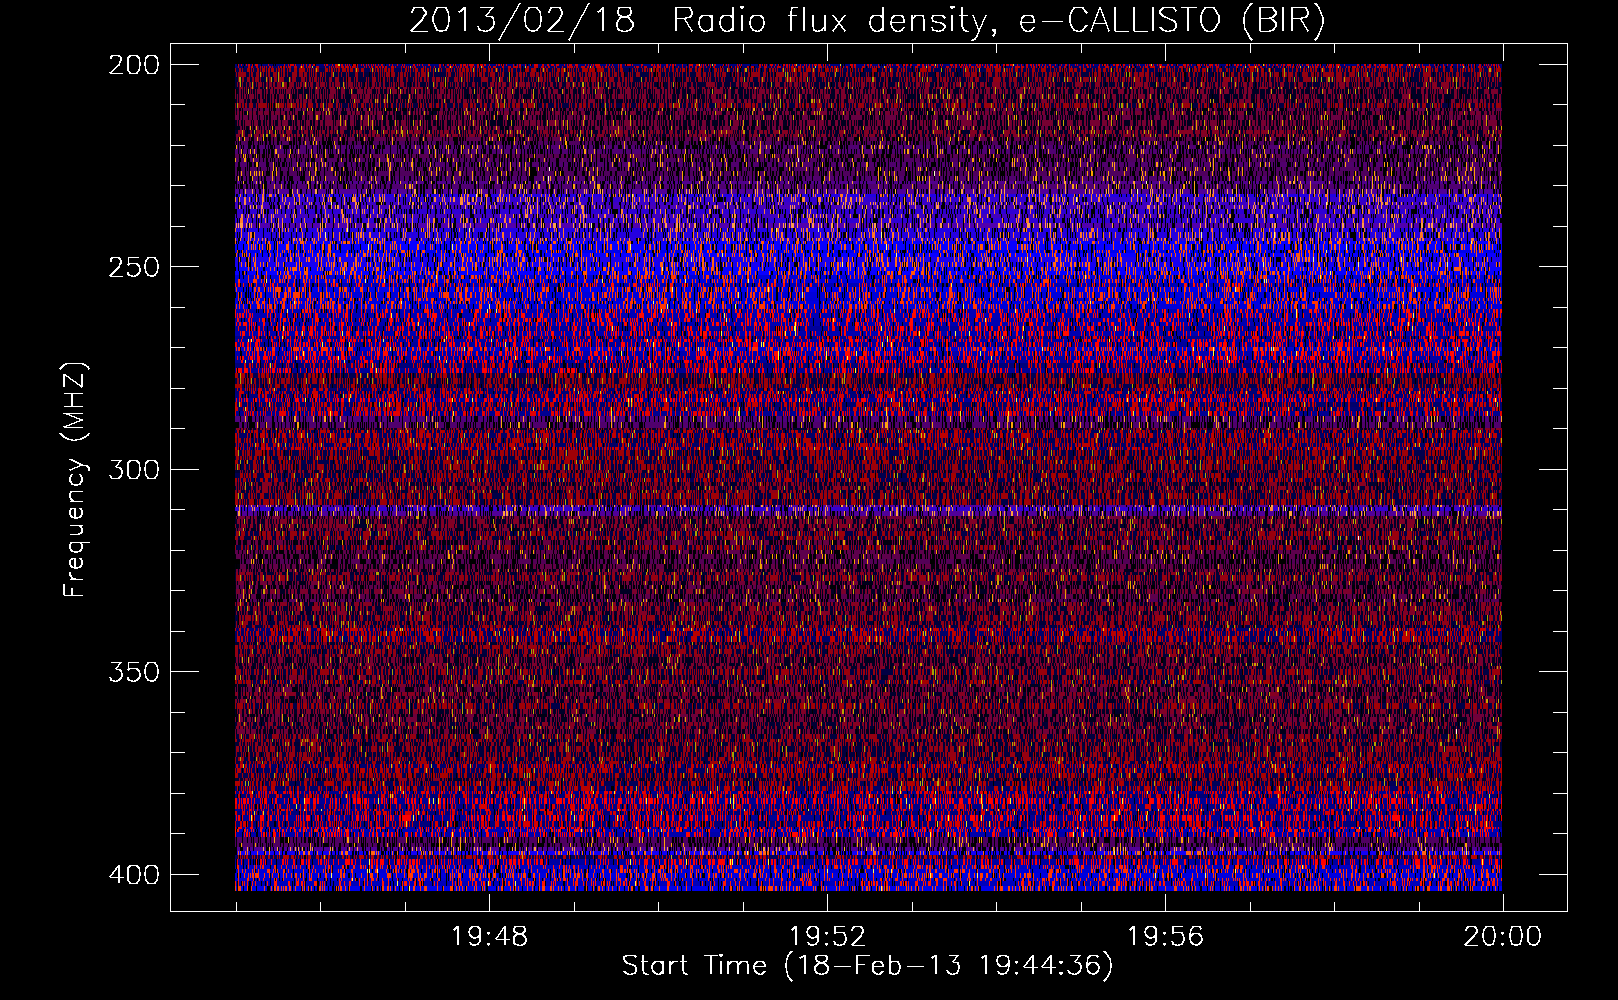The height and width of the screenshot is (1000, 1618).
Task: Click the 'Start Time (18-Feb-13 19:44:36)' label
Action: click(x=867, y=966)
